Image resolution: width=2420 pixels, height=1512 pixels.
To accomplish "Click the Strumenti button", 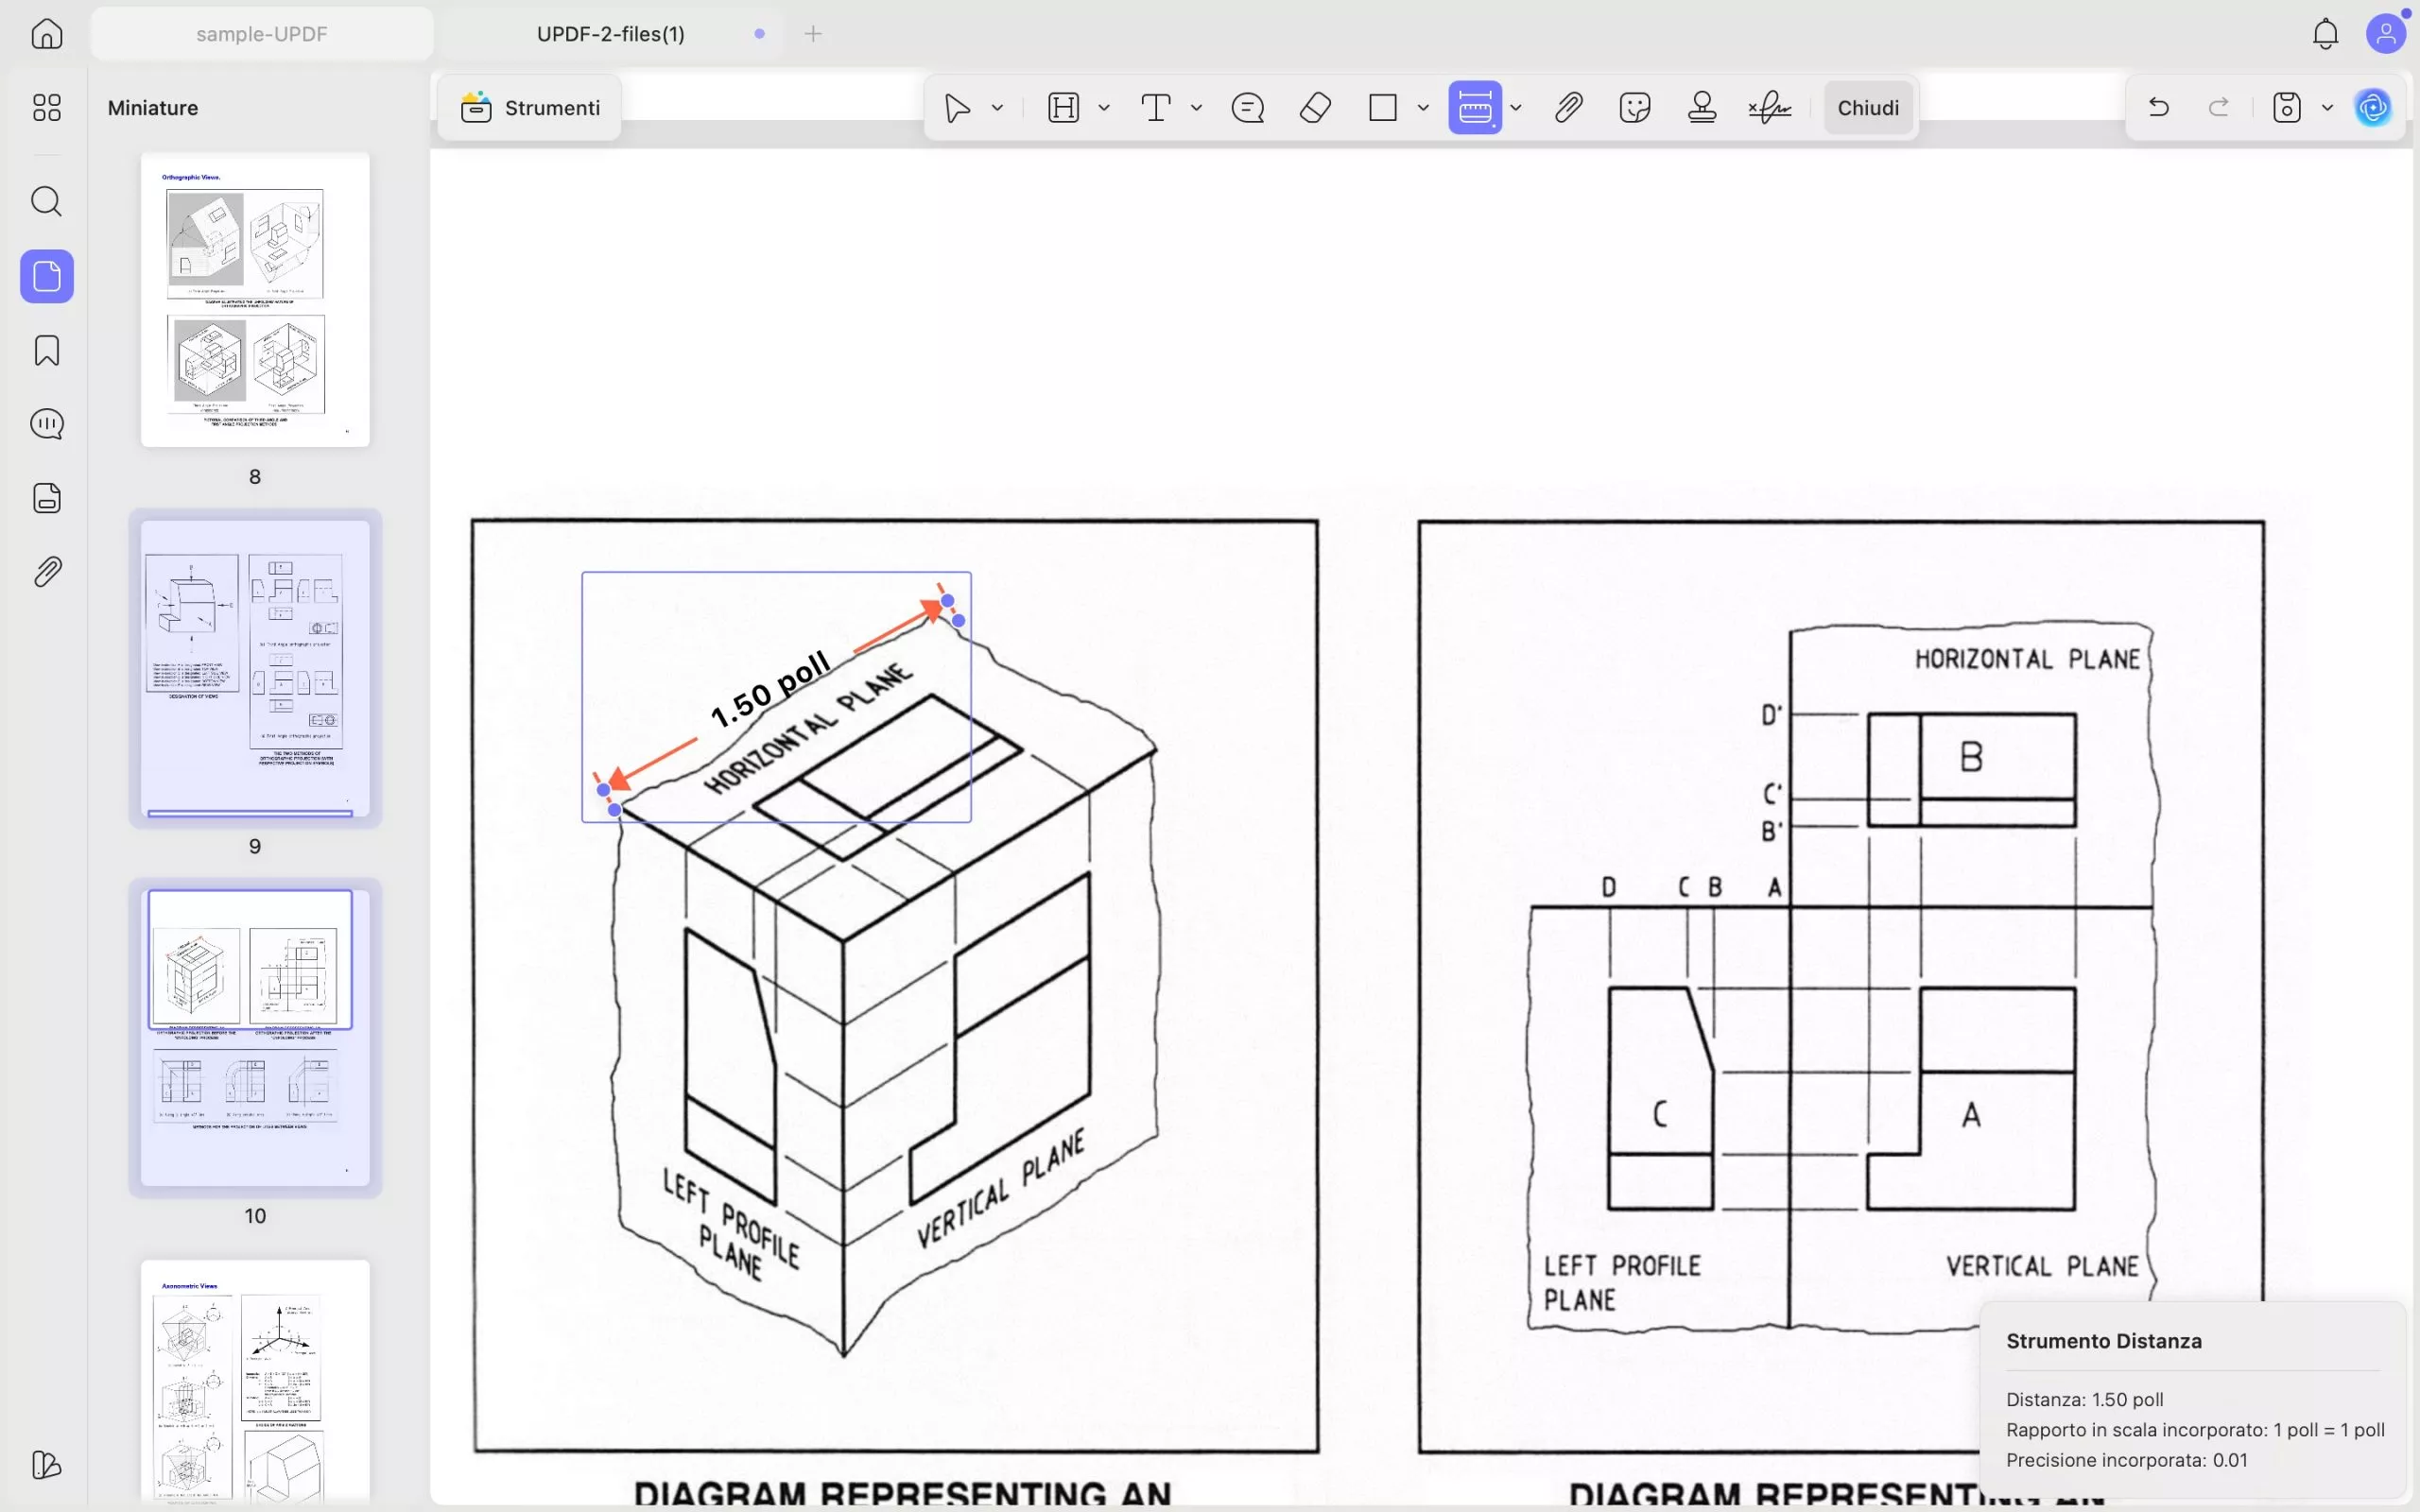I will (530, 107).
